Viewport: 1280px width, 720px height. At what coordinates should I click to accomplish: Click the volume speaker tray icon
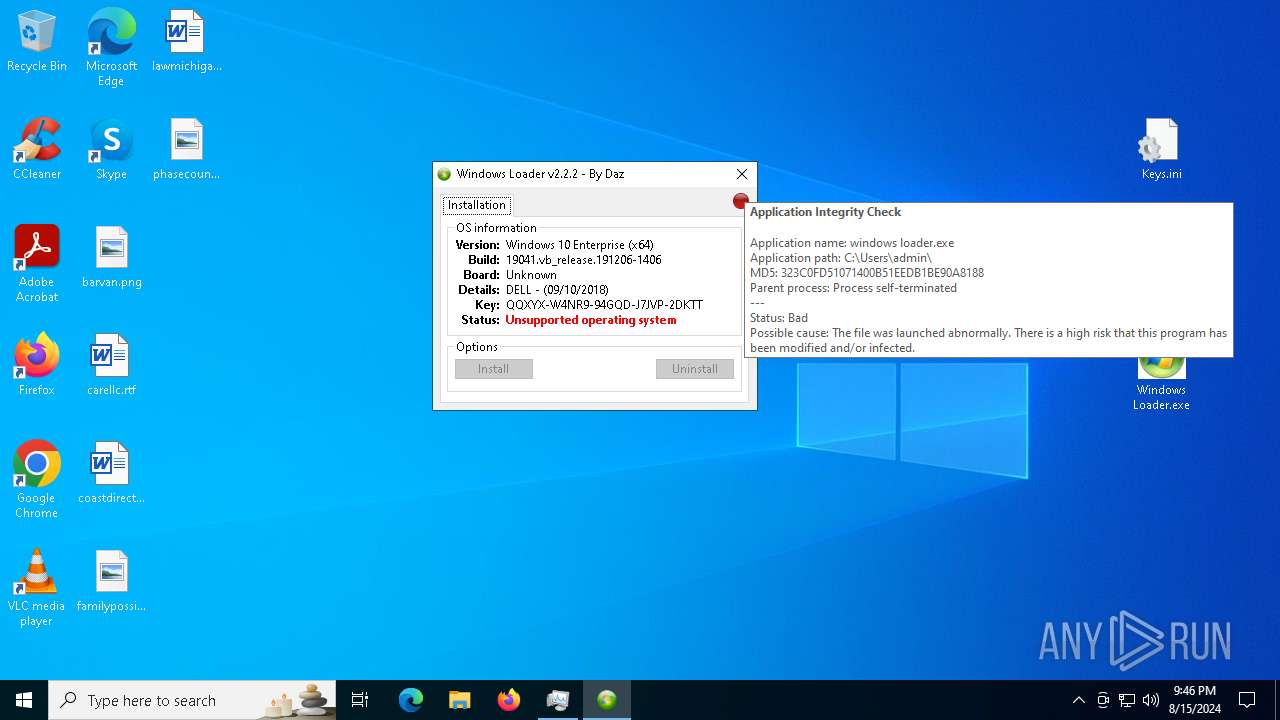(1151, 700)
